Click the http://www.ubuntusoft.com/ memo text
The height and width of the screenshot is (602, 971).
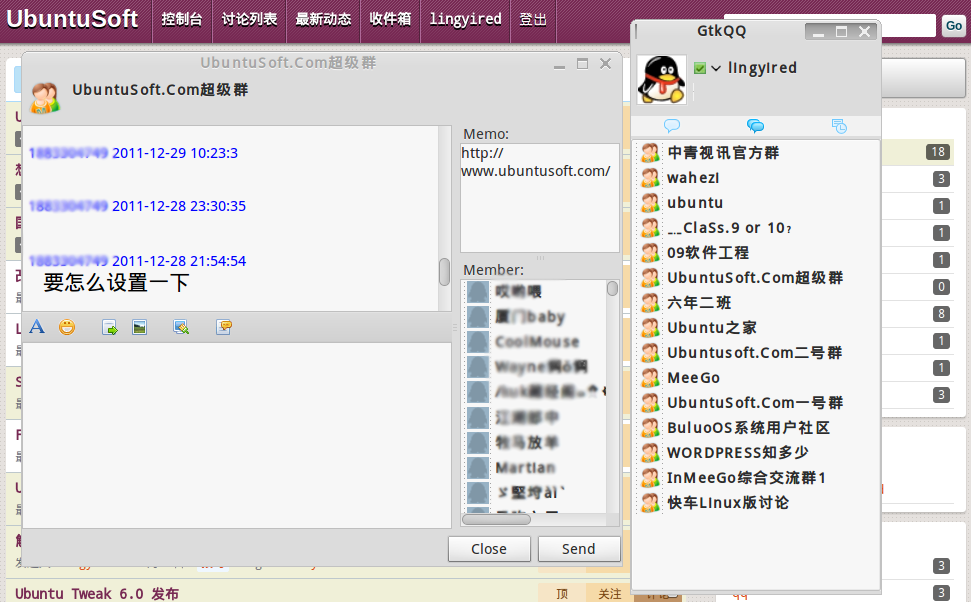coord(536,162)
